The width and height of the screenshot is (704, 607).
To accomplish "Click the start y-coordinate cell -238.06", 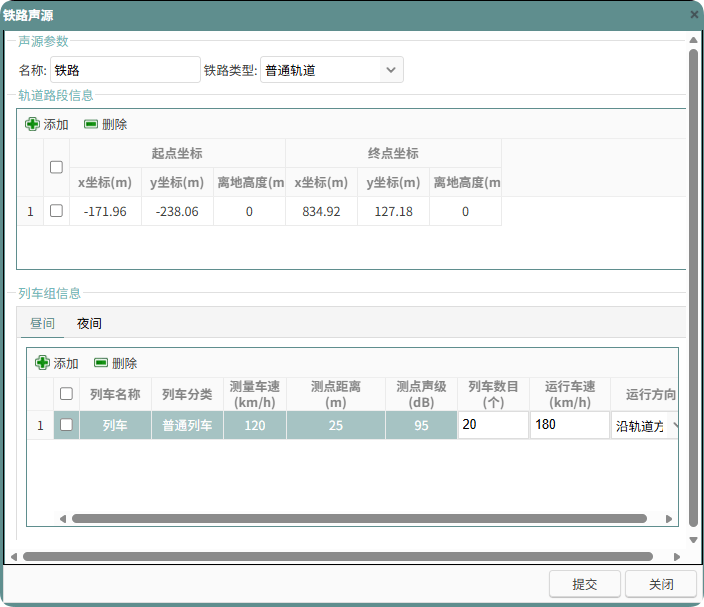I will coord(177,211).
